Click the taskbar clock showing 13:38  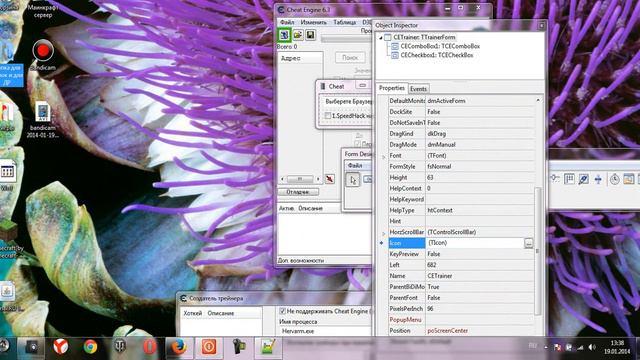click(x=617, y=347)
